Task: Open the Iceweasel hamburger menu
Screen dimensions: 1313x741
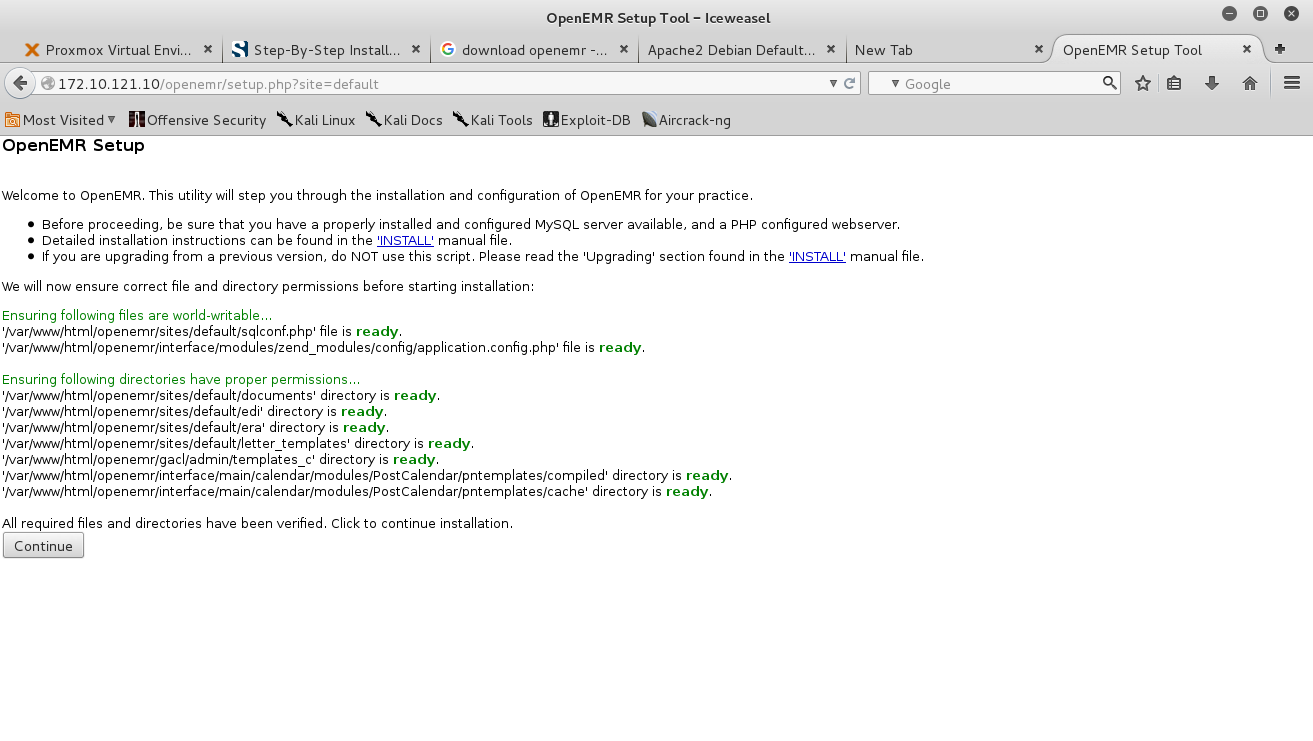Action: (1291, 84)
